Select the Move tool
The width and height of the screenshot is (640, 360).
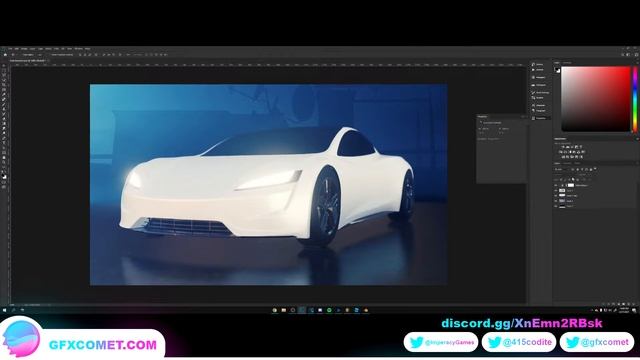[x=4, y=66]
